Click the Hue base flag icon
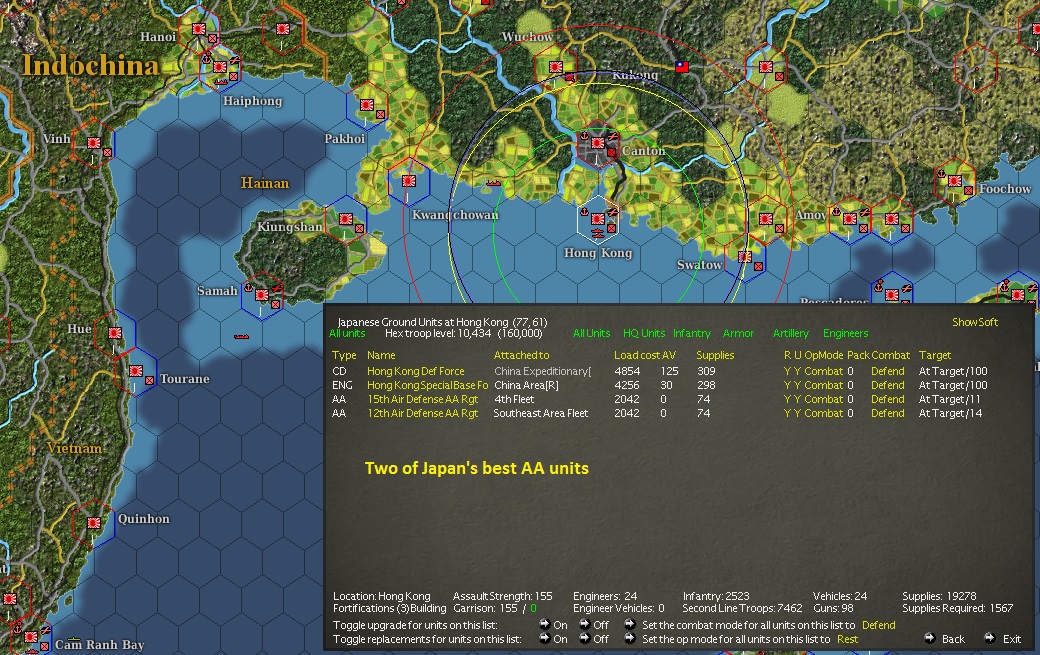The image size is (1040, 655). tap(115, 333)
